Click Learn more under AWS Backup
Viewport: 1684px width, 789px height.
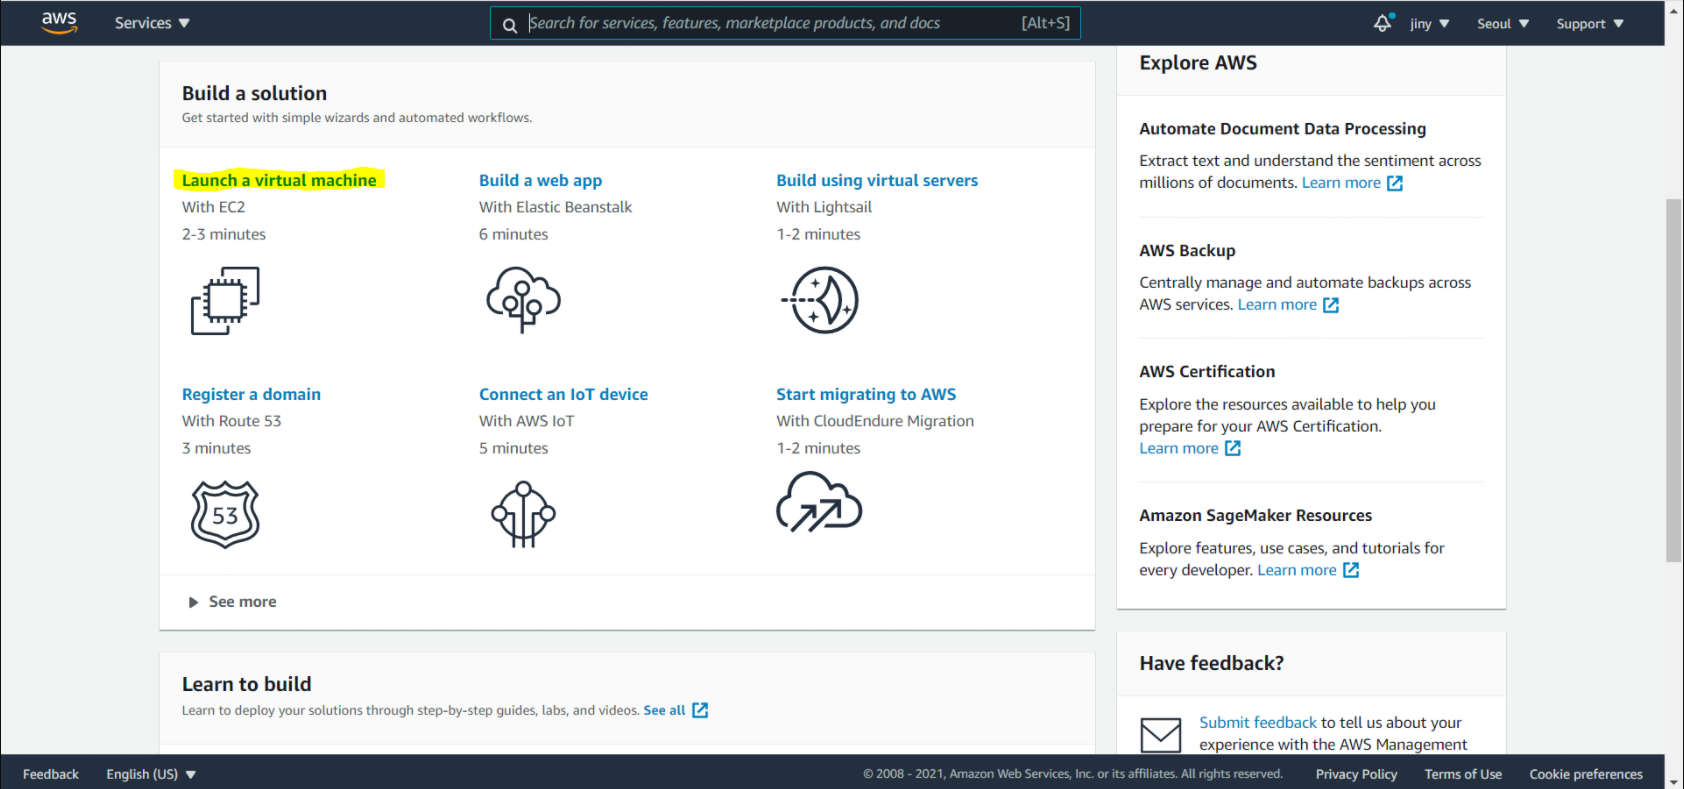click(x=1277, y=305)
